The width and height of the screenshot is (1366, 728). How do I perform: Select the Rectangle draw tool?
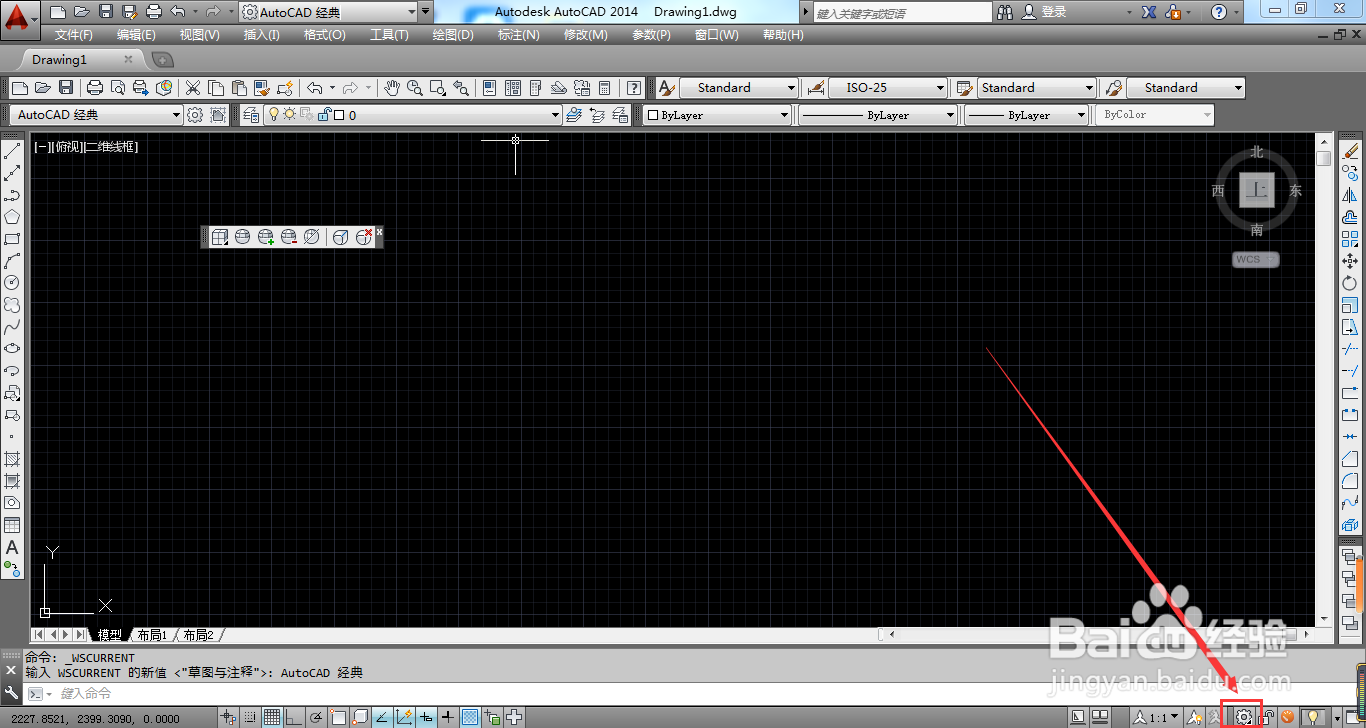[x=12, y=239]
